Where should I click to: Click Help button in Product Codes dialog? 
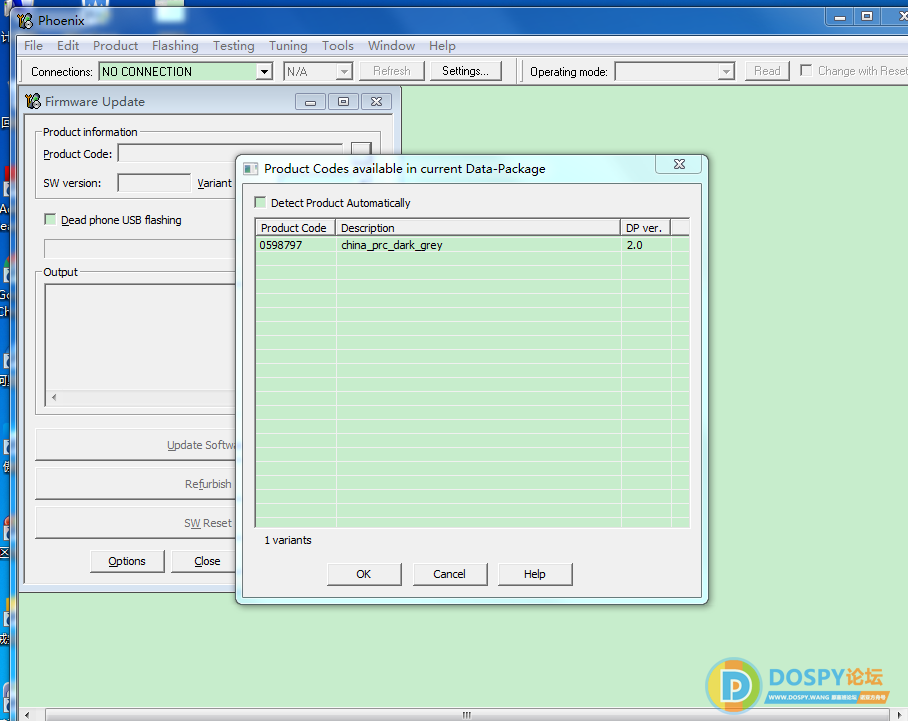(x=534, y=574)
